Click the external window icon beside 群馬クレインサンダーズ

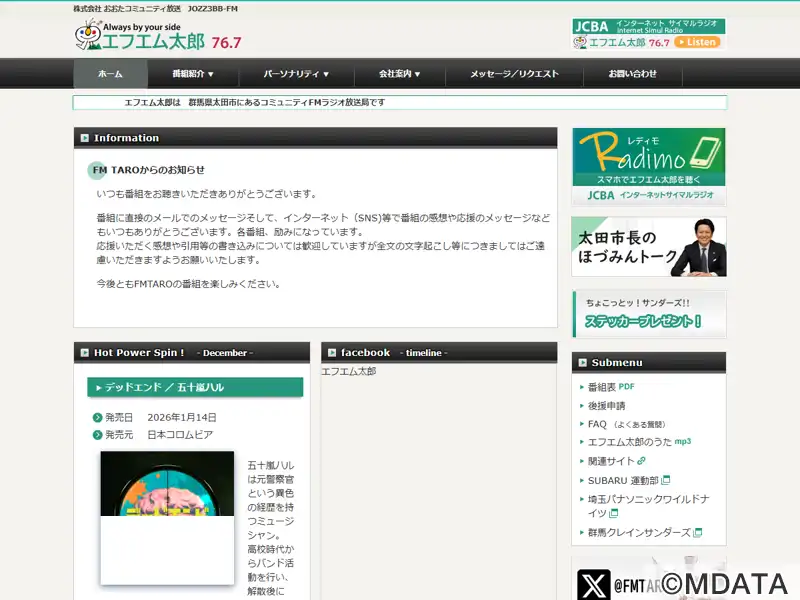pyautogui.click(x=698, y=533)
